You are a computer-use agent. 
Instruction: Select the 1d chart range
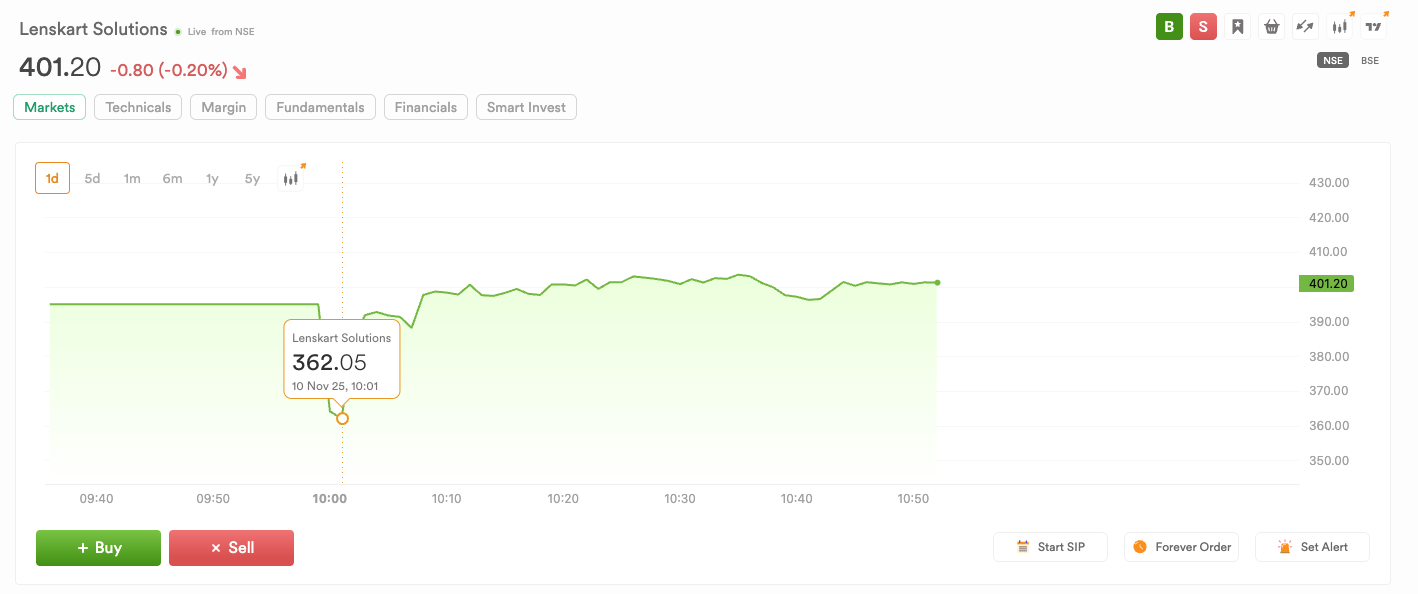pyautogui.click(x=52, y=179)
